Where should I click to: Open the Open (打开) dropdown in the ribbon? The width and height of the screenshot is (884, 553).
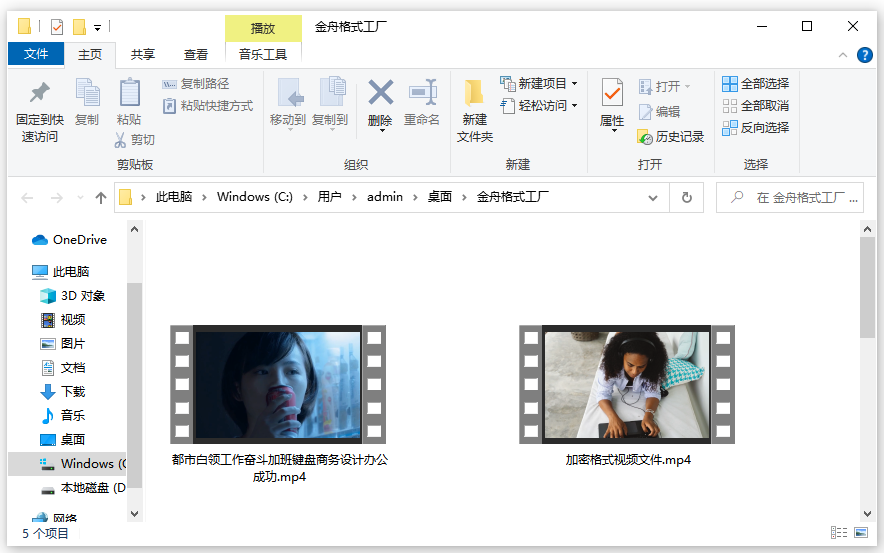tap(687, 86)
